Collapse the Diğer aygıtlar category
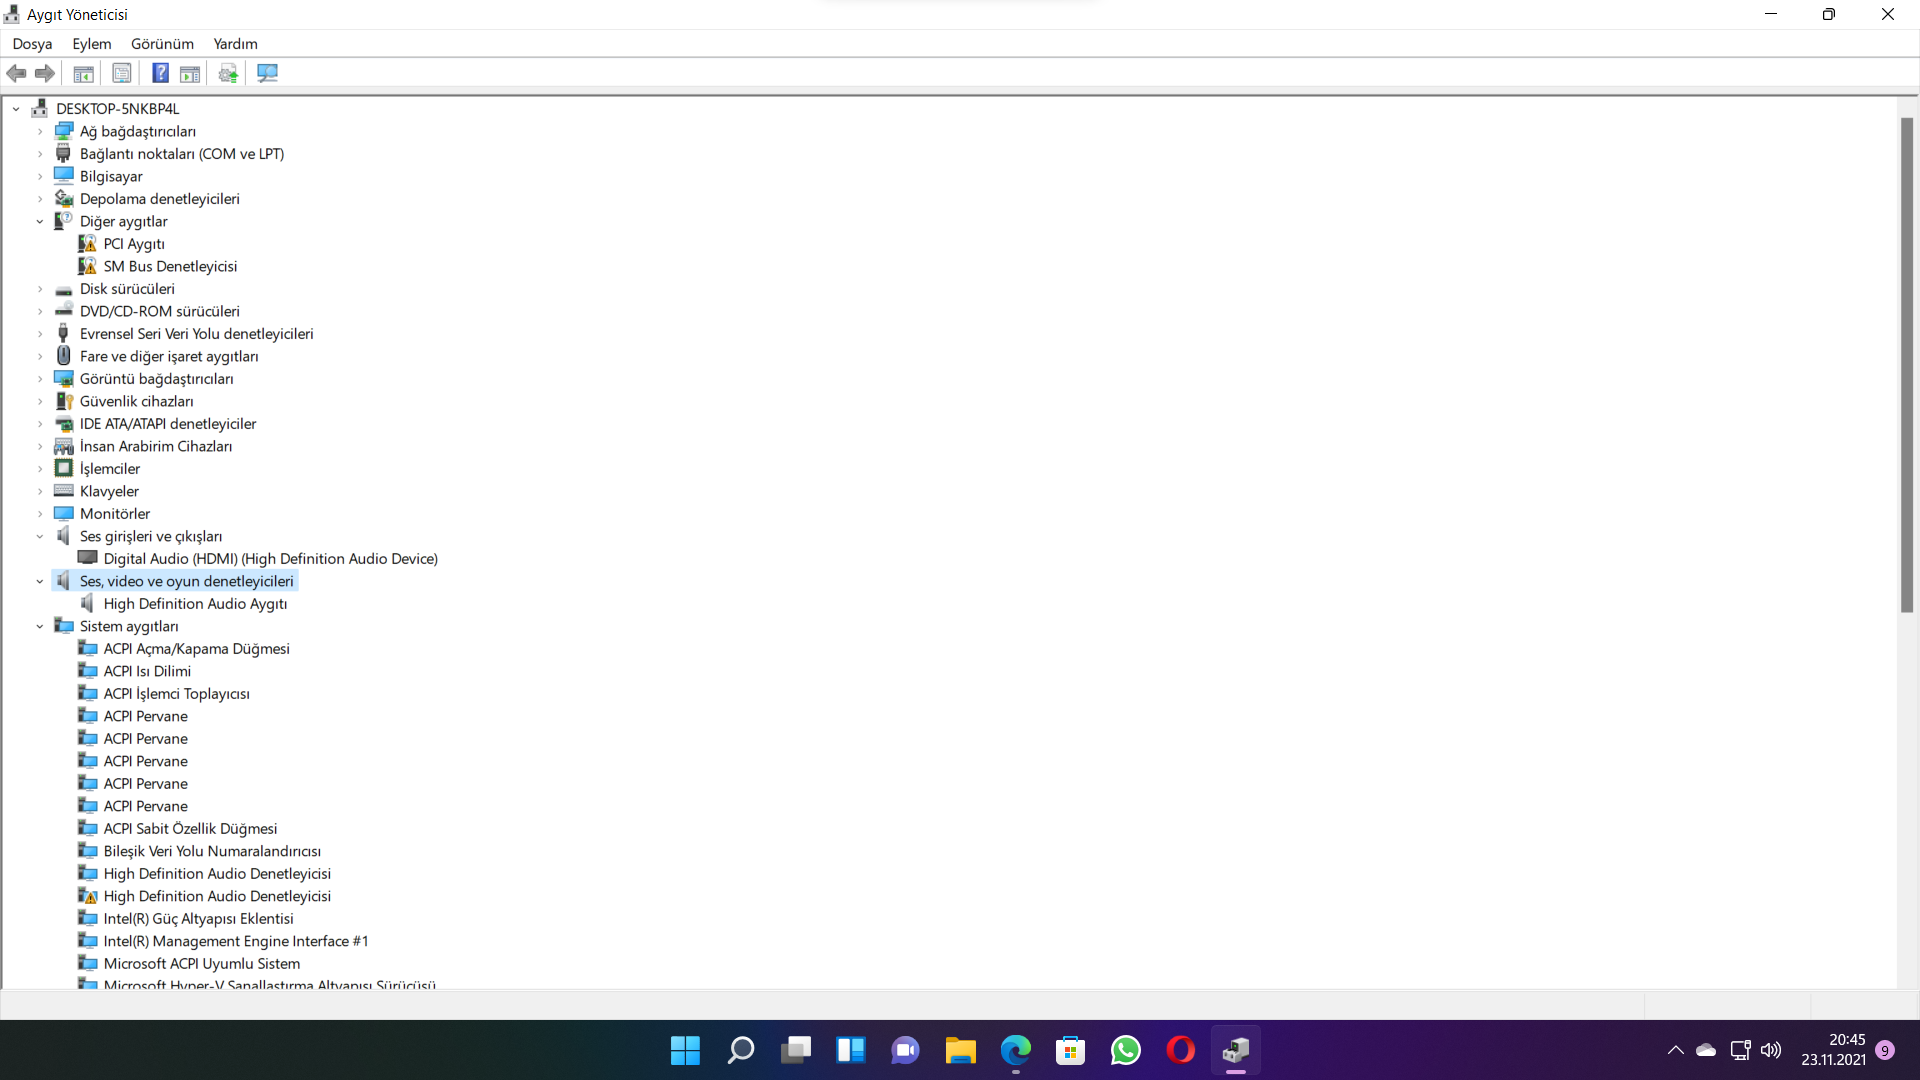The width and height of the screenshot is (1920, 1080). 40,222
